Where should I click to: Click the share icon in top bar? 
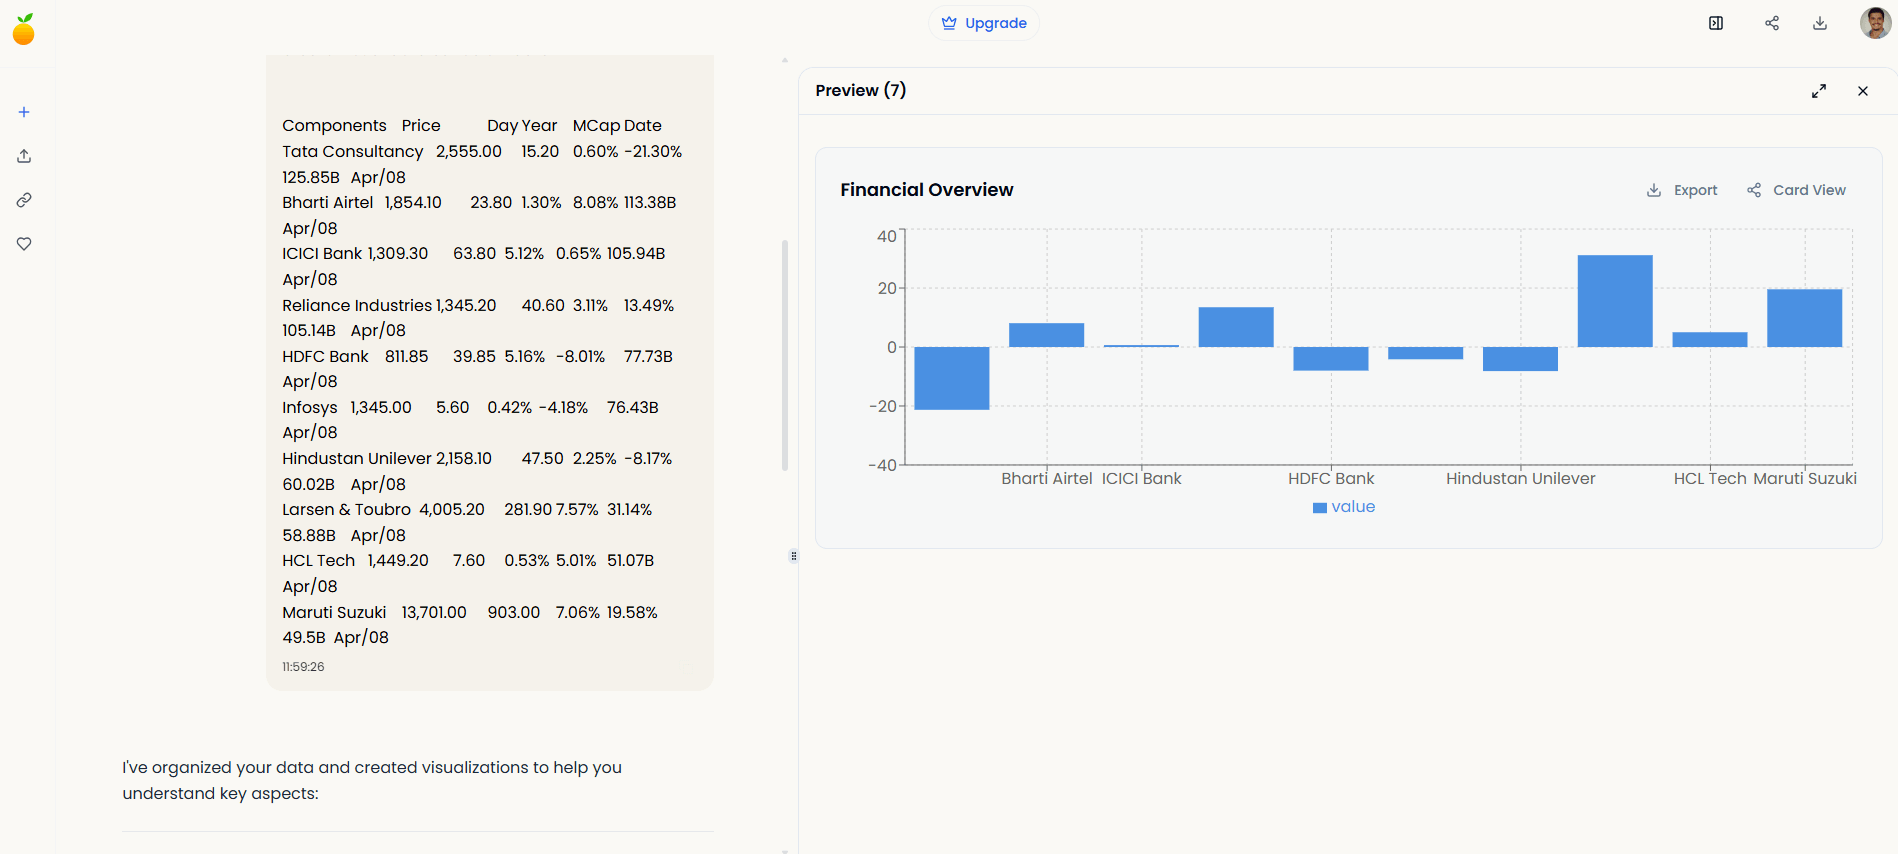pyautogui.click(x=1772, y=23)
